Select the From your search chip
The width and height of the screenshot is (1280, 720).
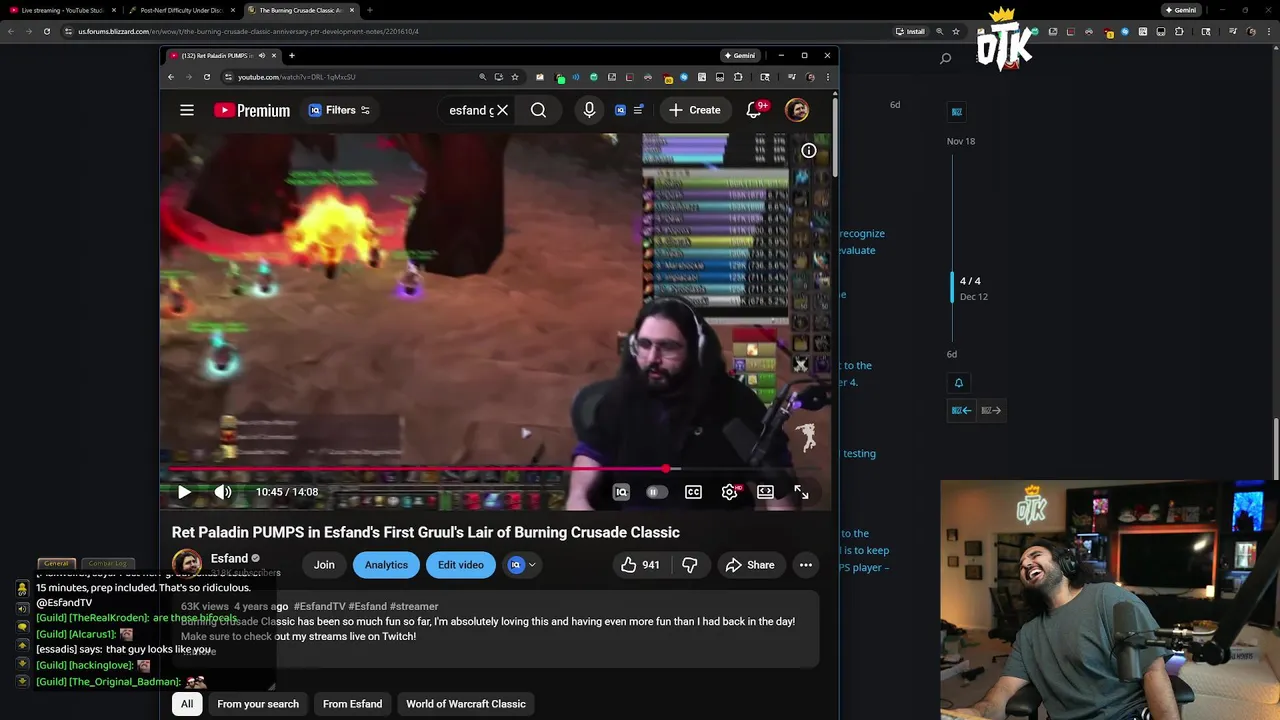point(258,704)
